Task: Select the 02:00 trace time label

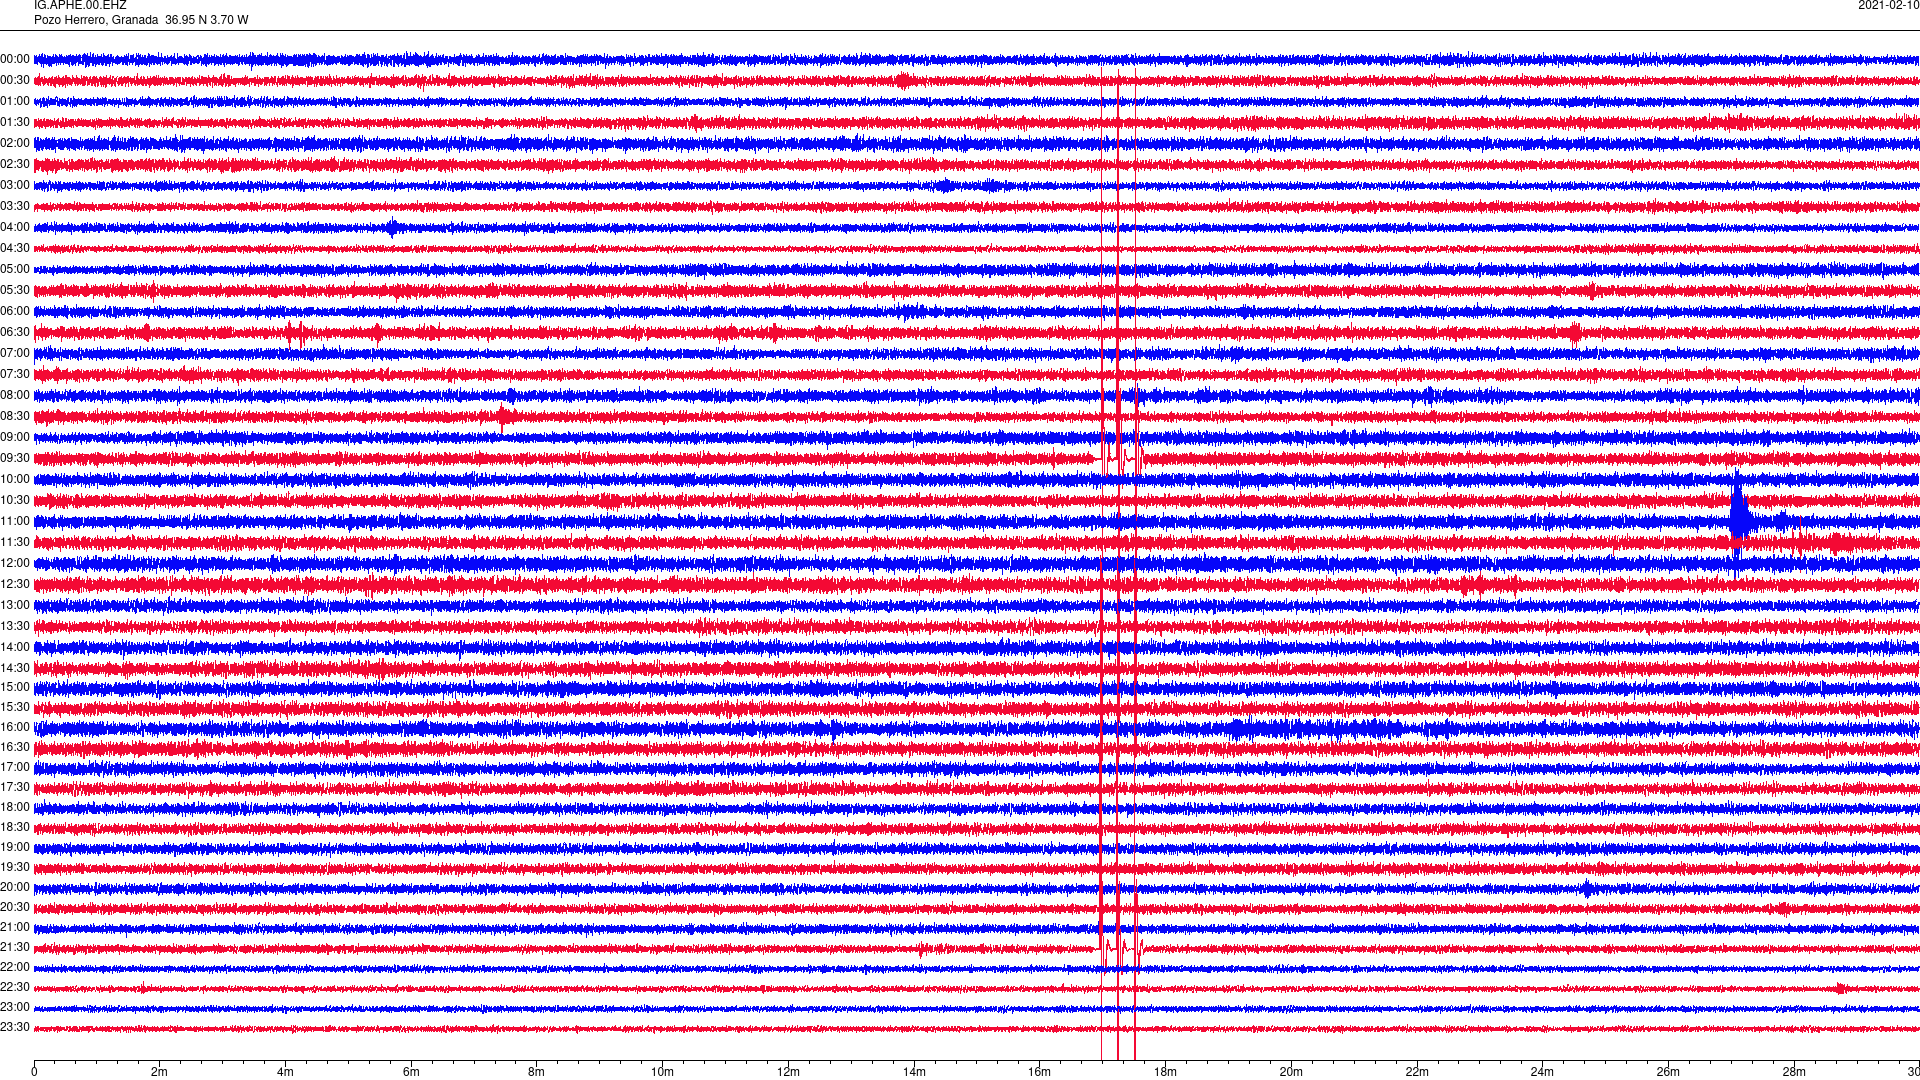Action: point(15,144)
